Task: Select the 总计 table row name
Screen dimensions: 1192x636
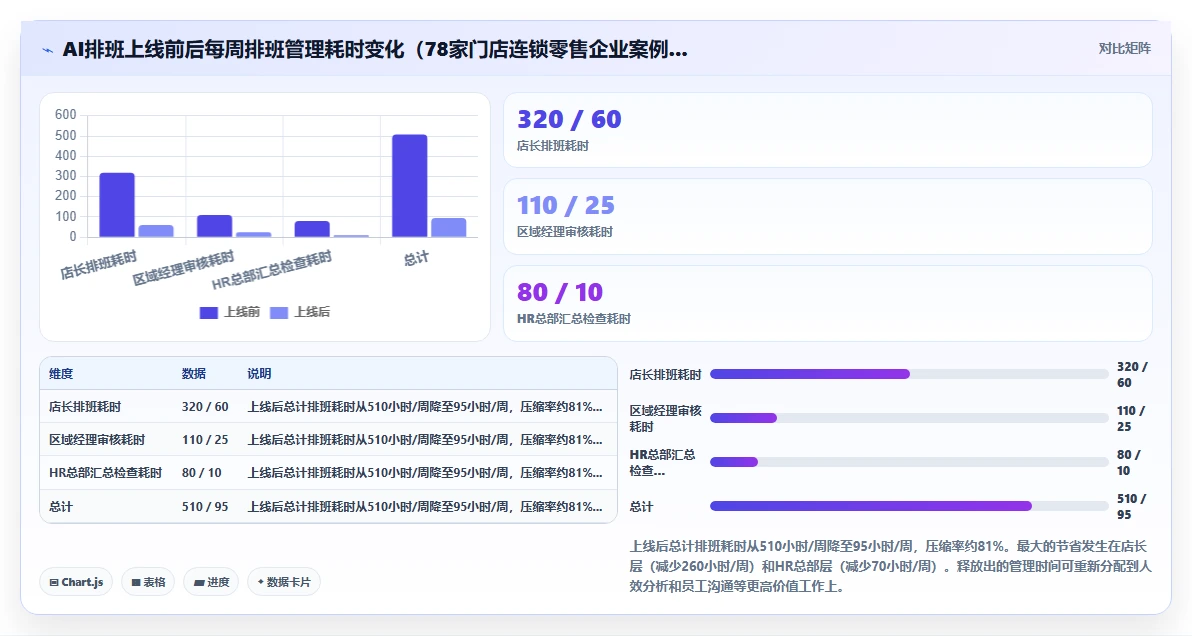Action: [61, 506]
